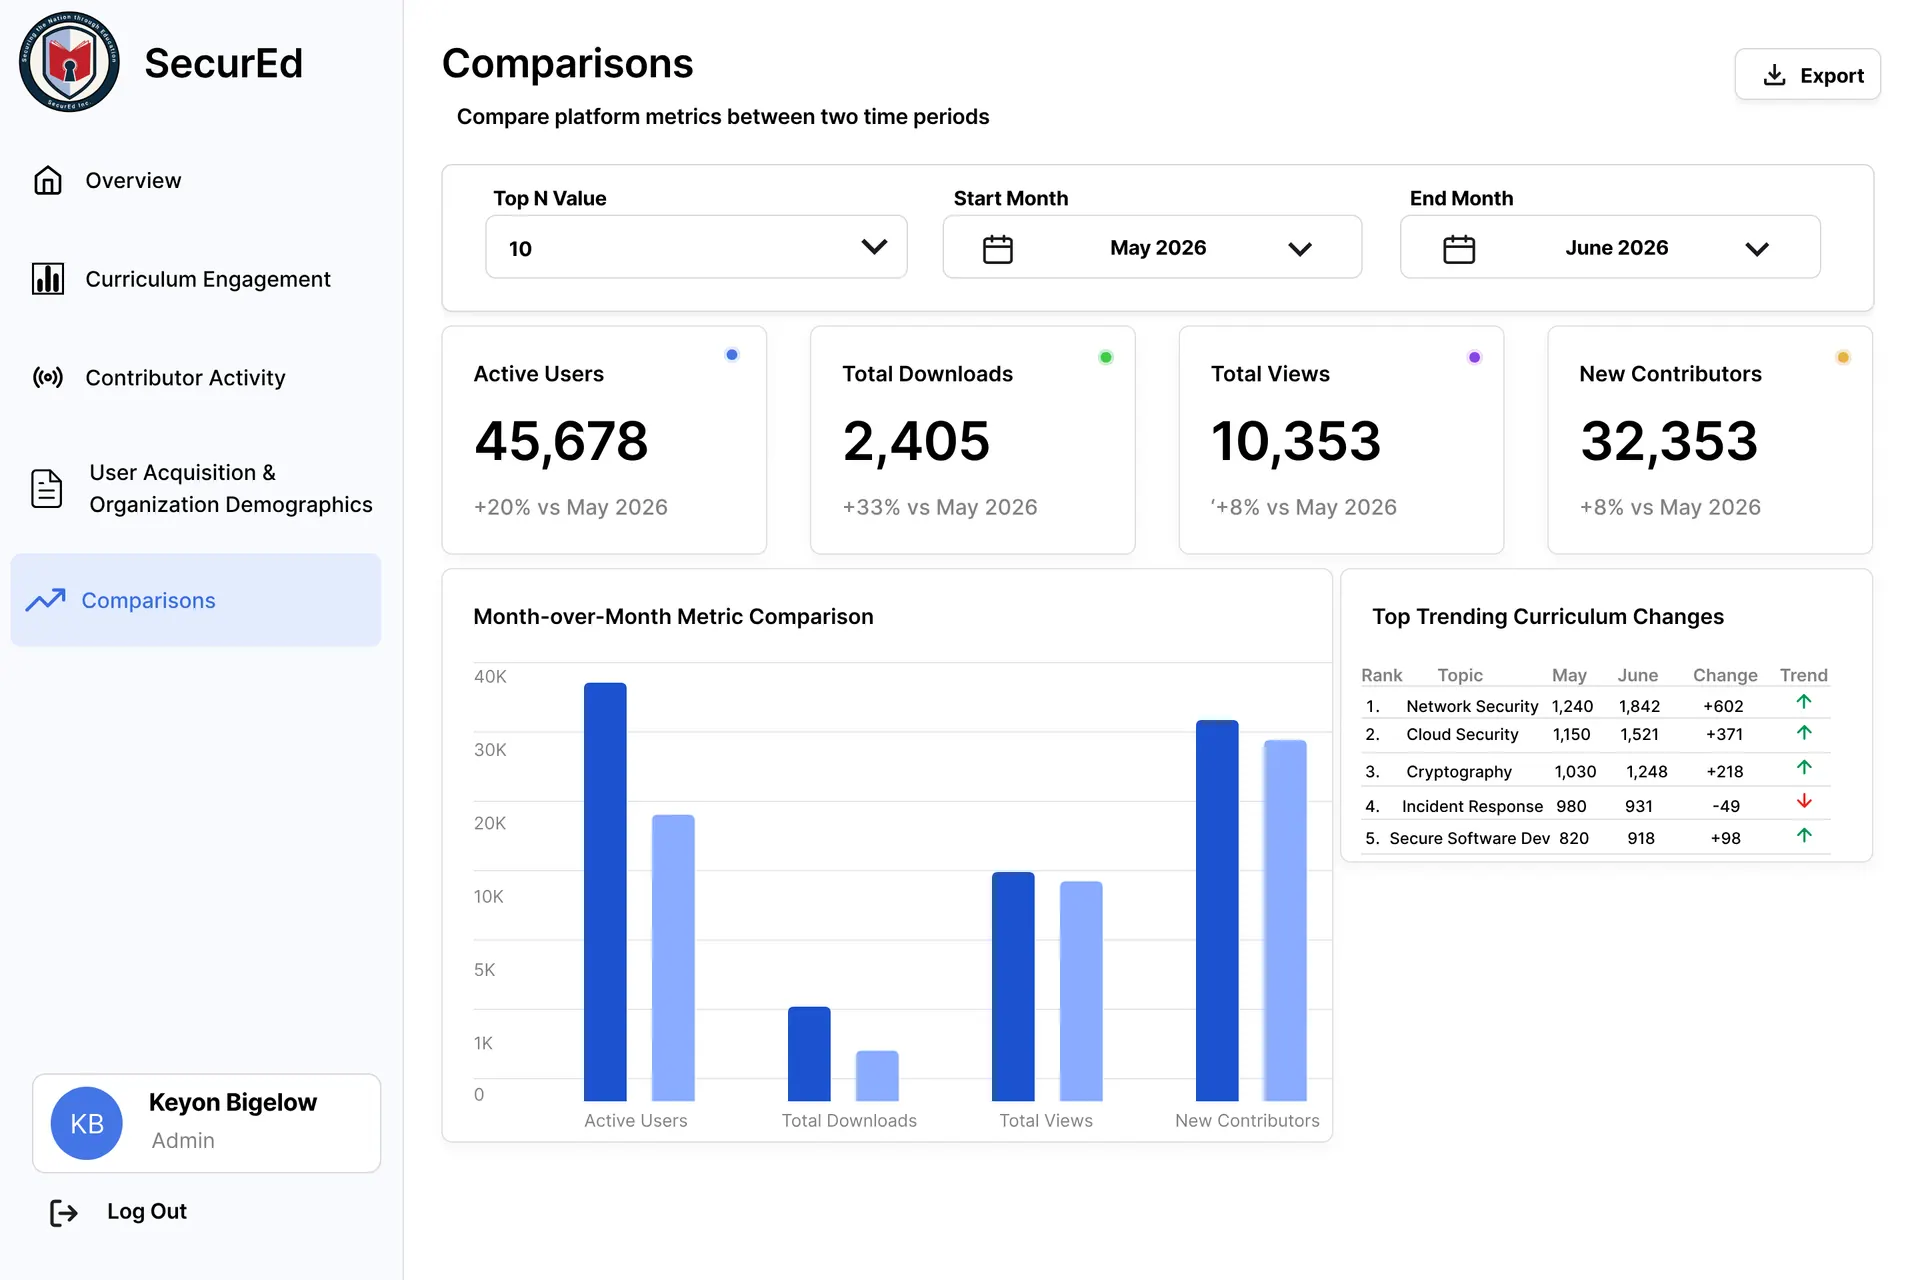
Task: Click the Comparisons trending arrow icon
Action: point(46,600)
